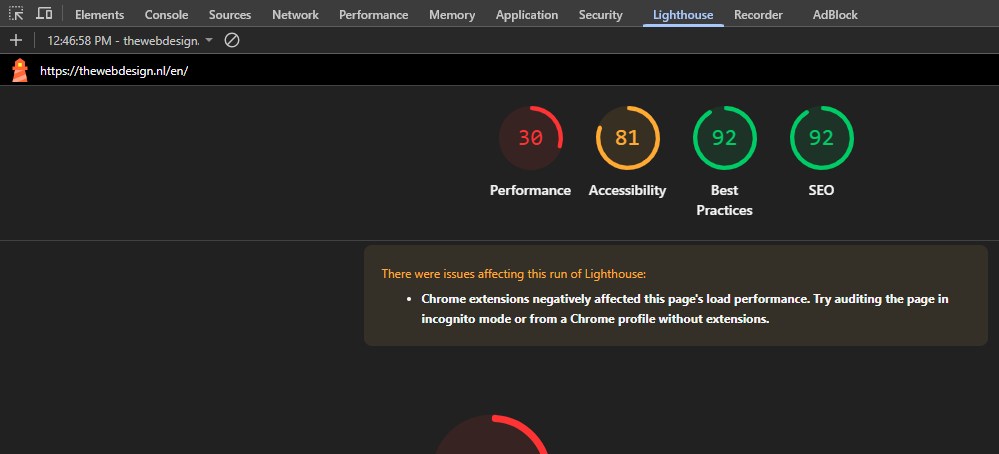Open the report selector dropdown at 12:46:58 PM

pyautogui.click(x=130, y=41)
